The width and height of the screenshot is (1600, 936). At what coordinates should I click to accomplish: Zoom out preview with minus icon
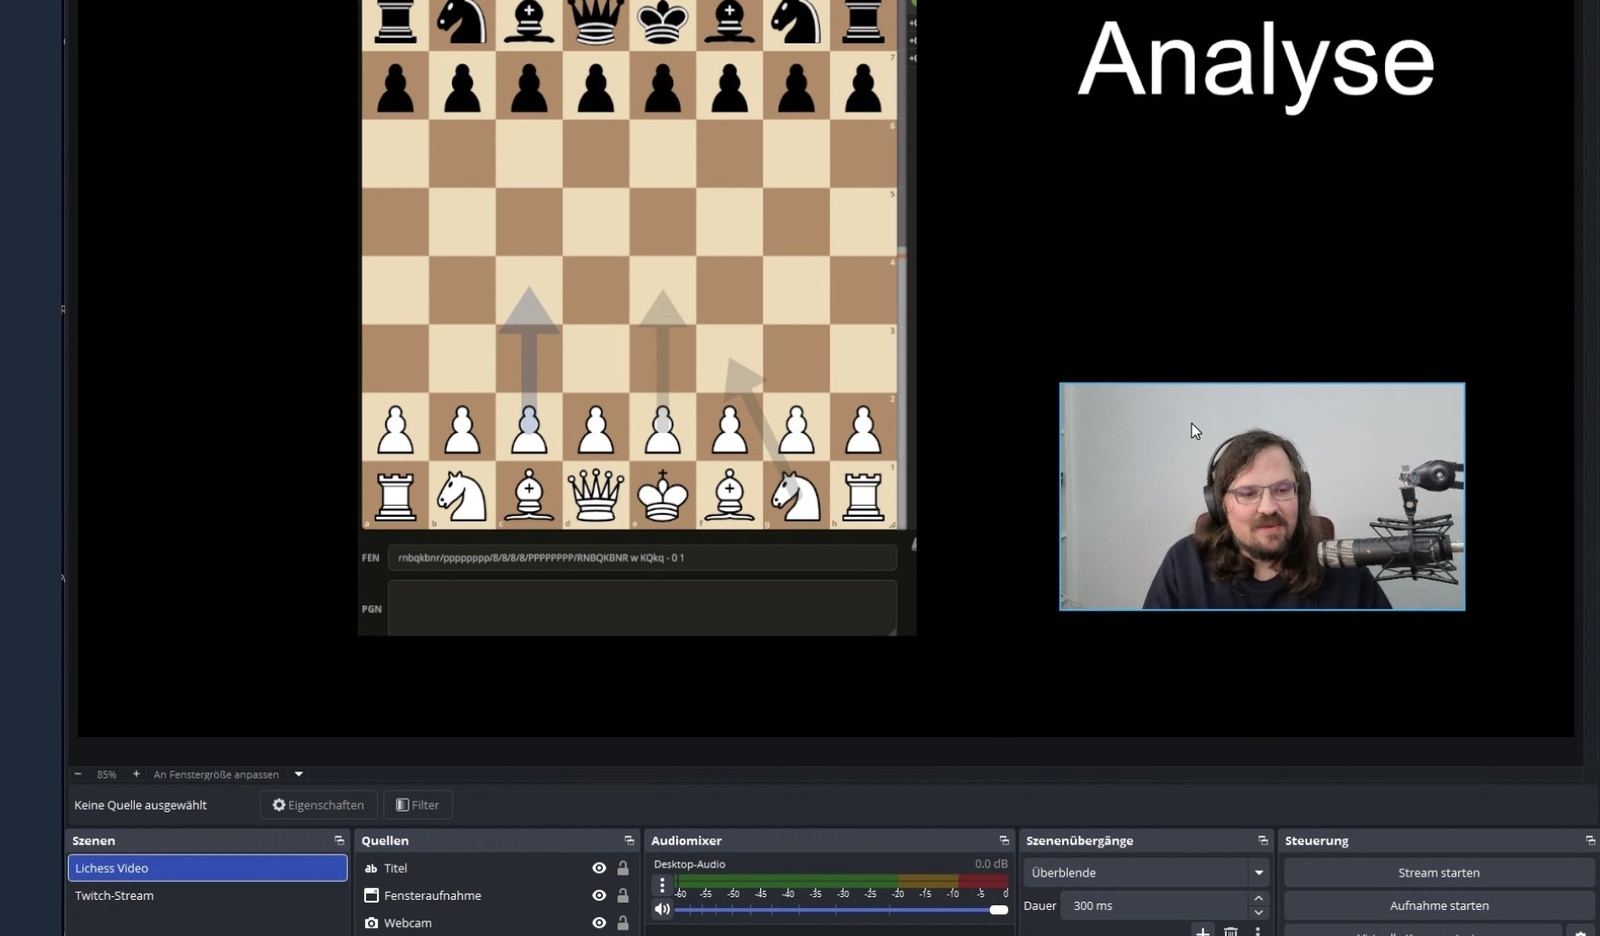click(78, 774)
